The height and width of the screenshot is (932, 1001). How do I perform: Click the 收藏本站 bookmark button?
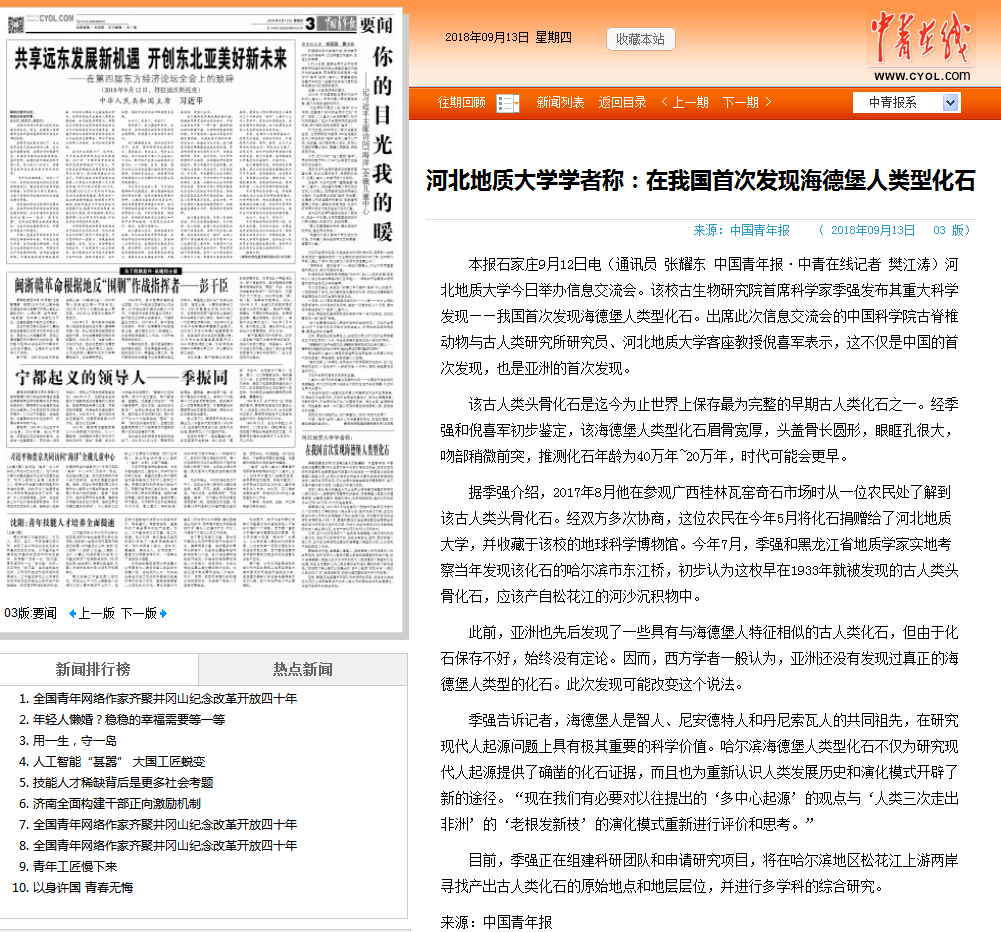point(640,39)
